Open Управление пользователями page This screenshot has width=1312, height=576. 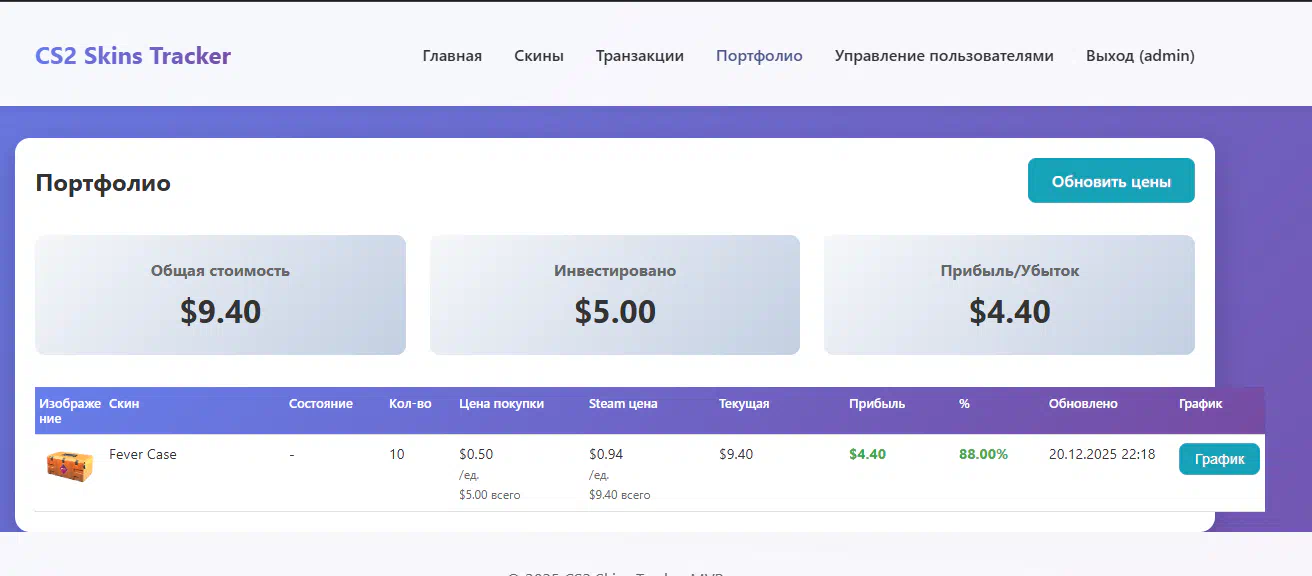click(x=944, y=56)
